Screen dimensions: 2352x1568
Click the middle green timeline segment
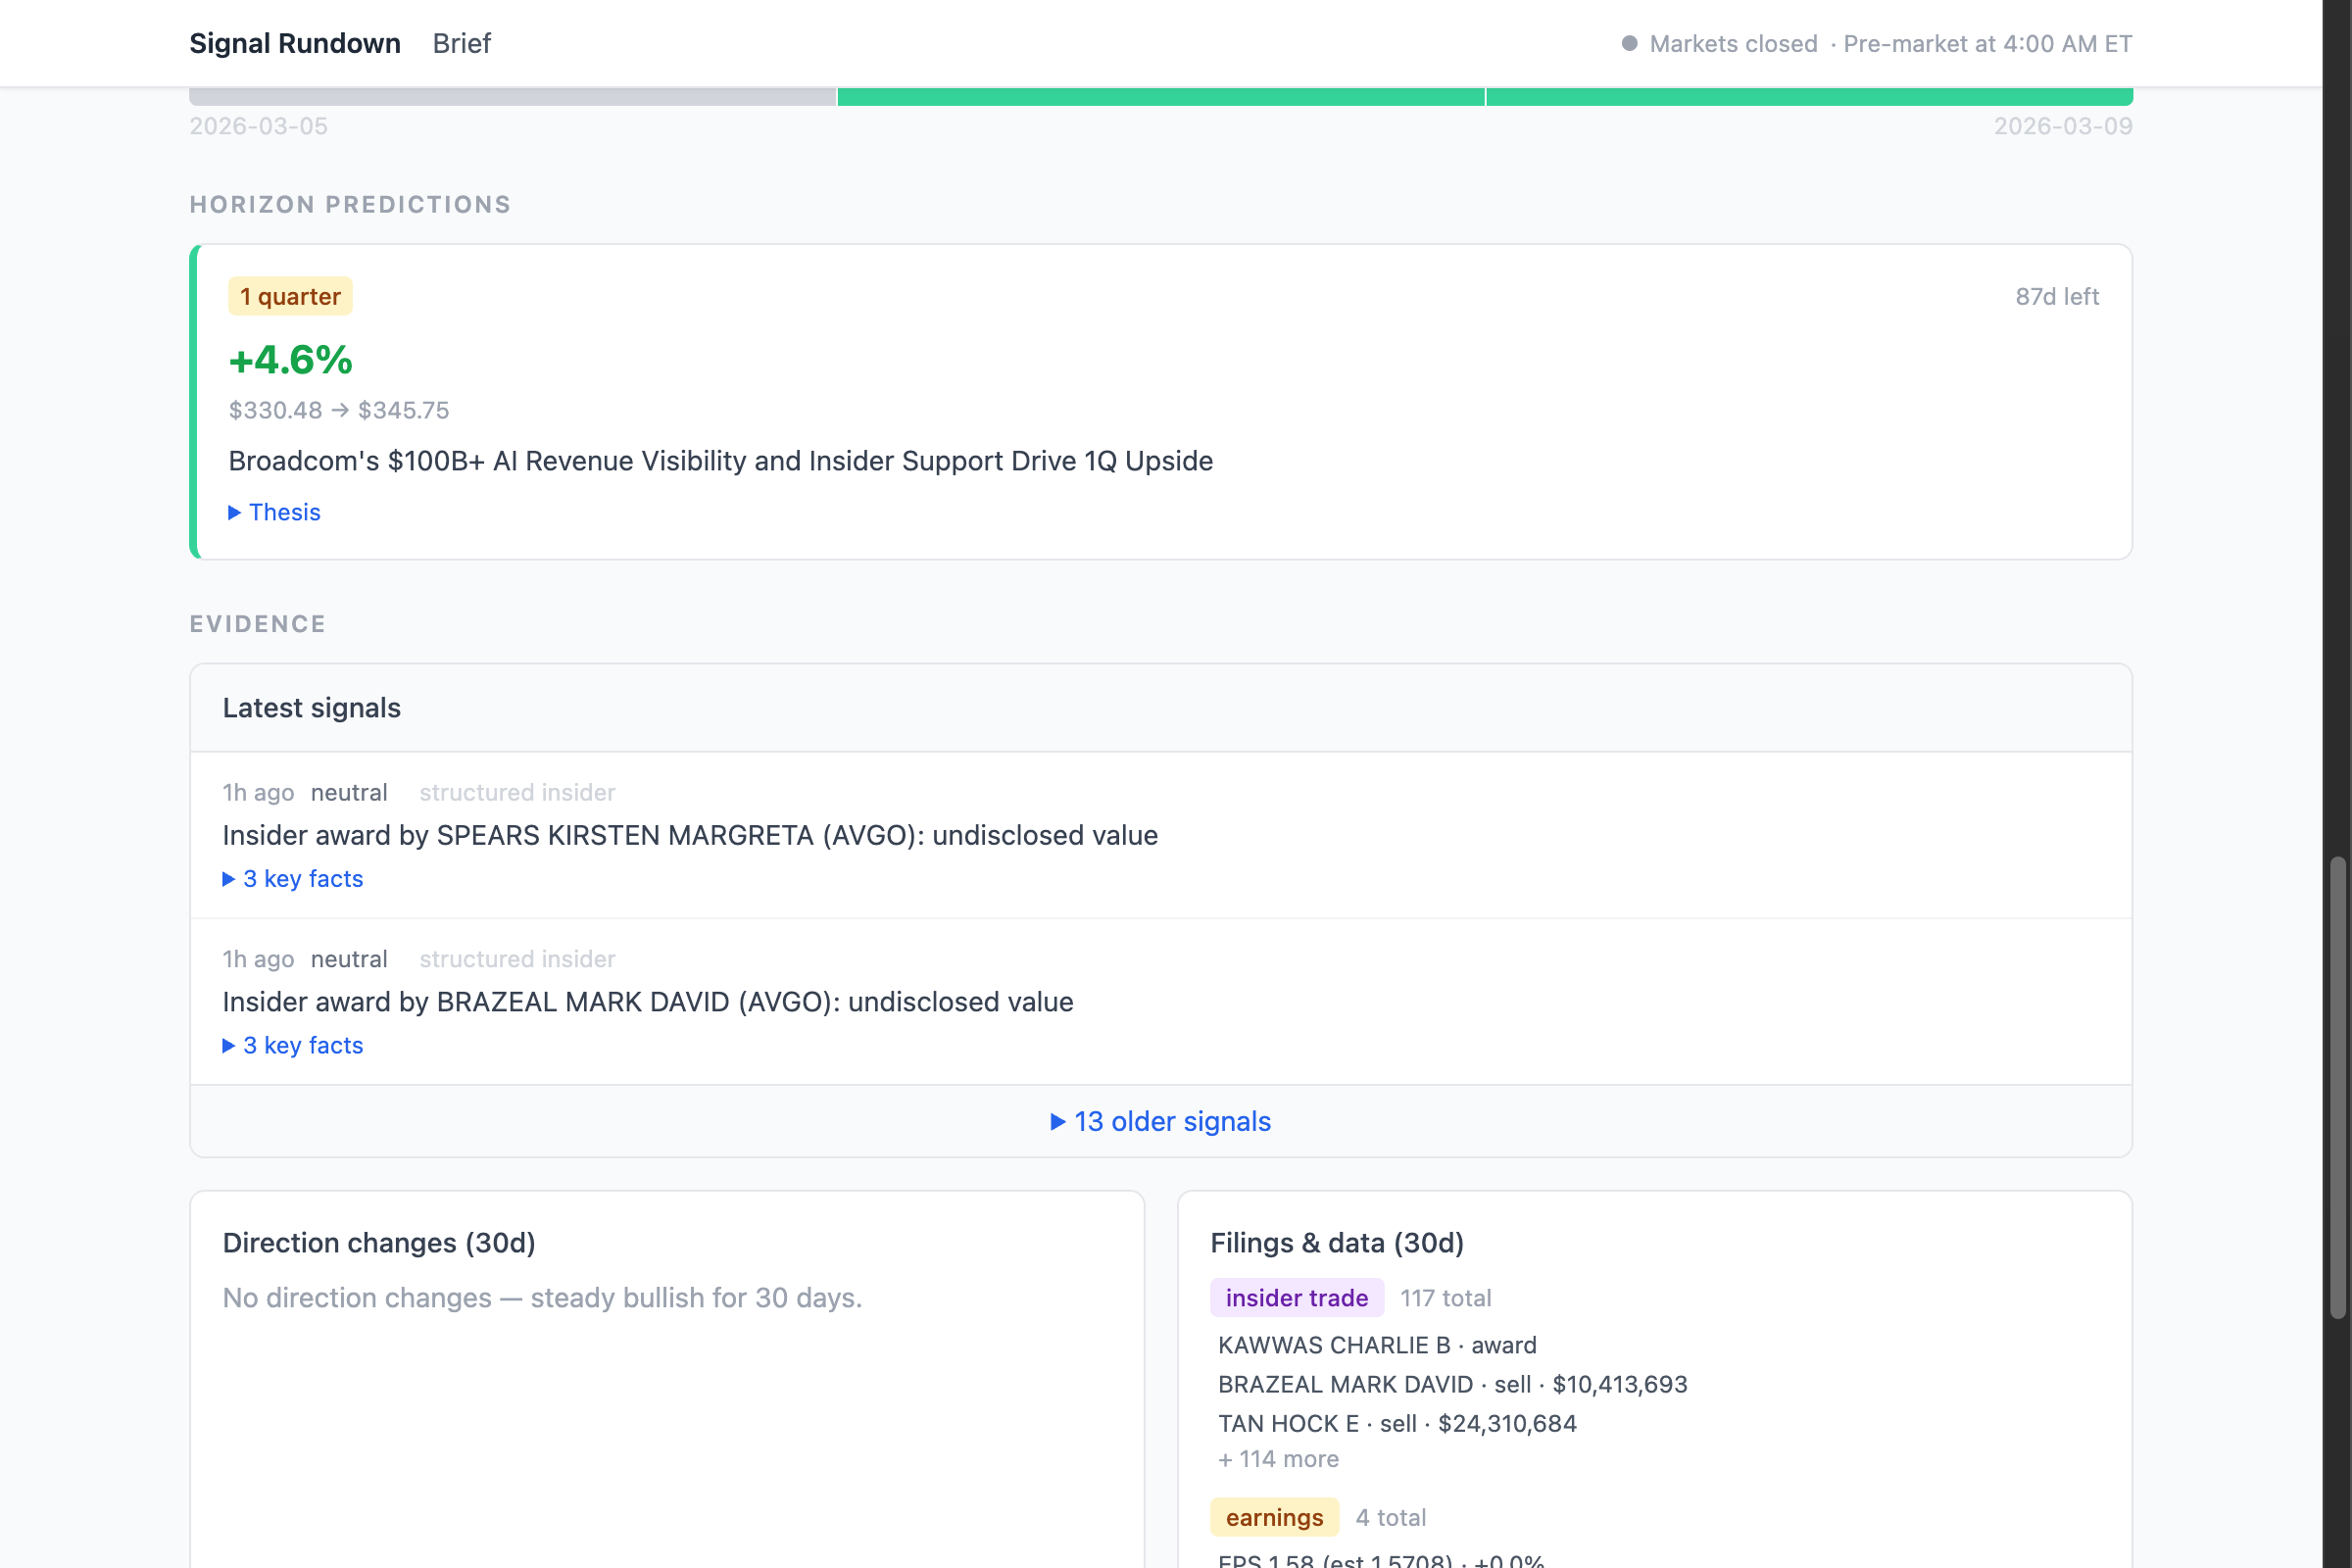point(1160,97)
